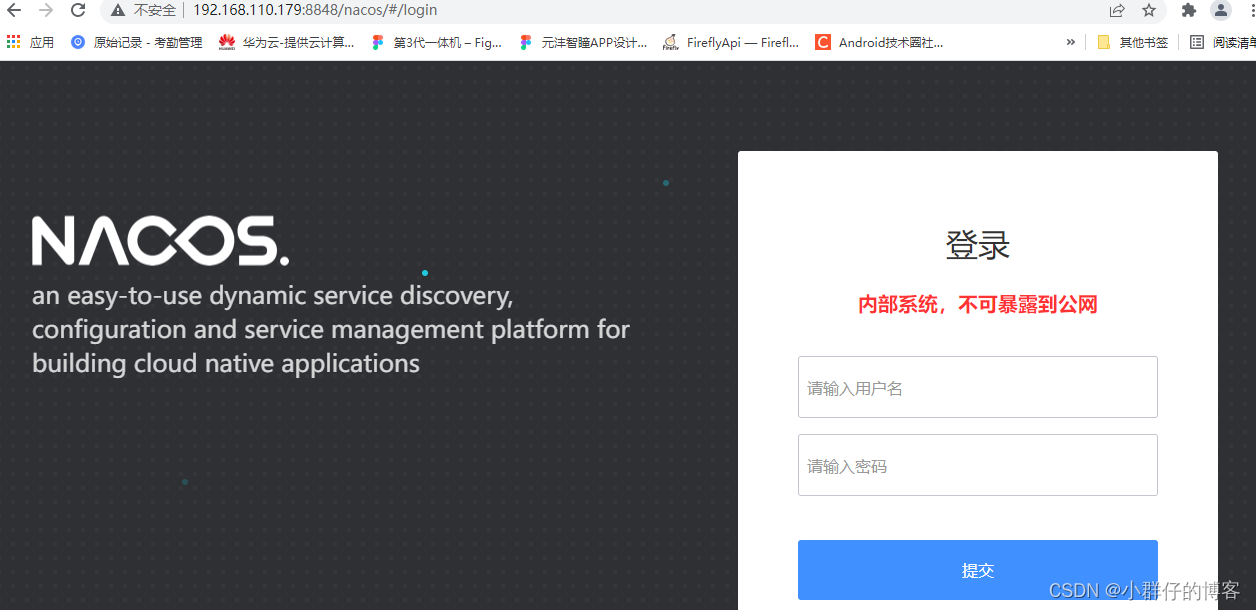Open the 其他书签 folder

point(1132,42)
